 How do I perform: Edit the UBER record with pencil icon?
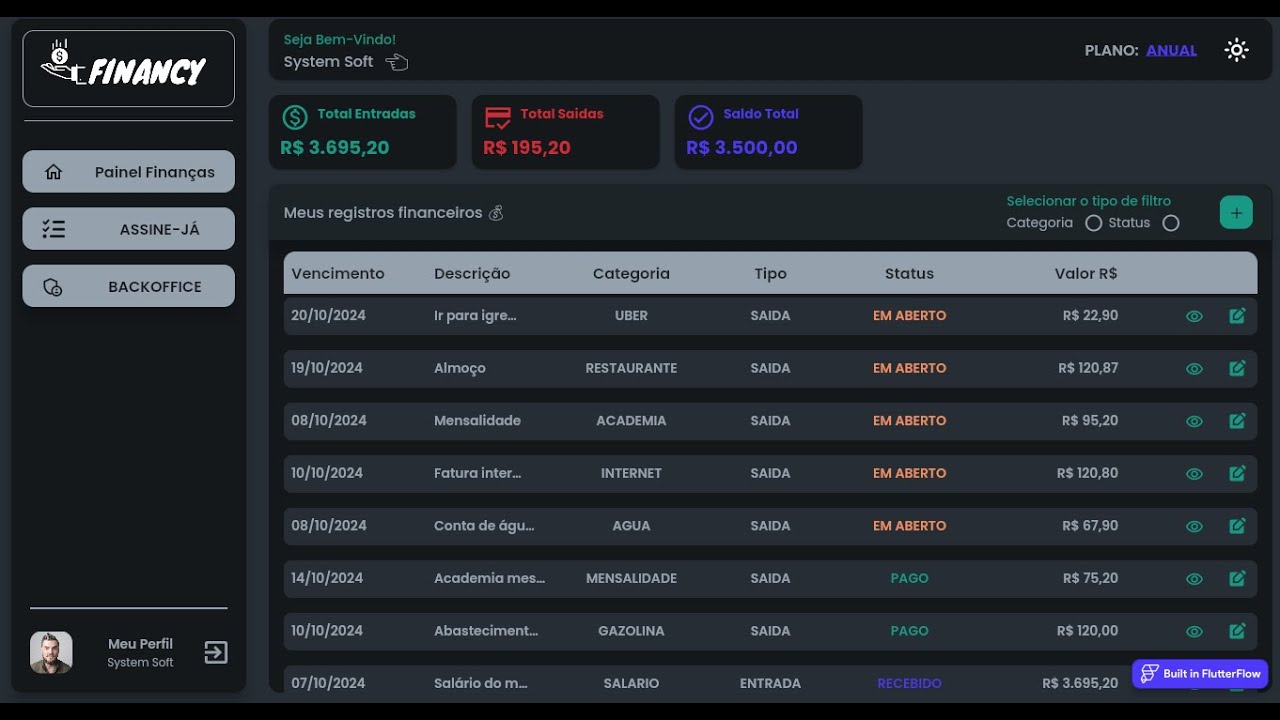[1237, 316]
